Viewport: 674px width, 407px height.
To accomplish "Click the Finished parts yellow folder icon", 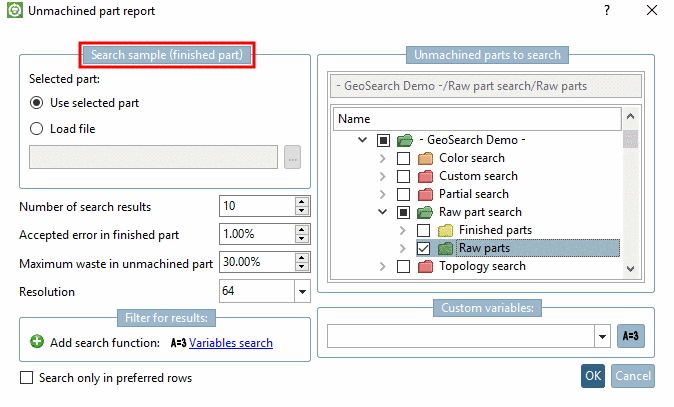I will pos(445,230).
